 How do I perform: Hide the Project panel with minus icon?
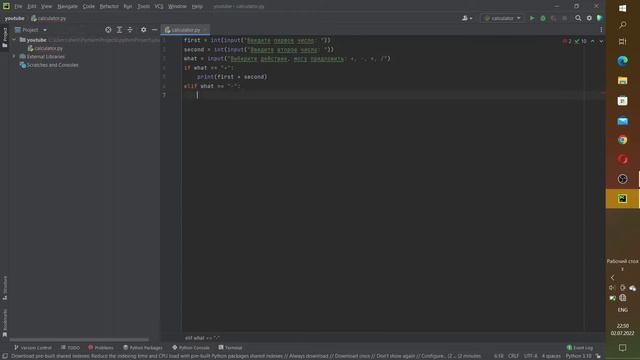(154, 30)
